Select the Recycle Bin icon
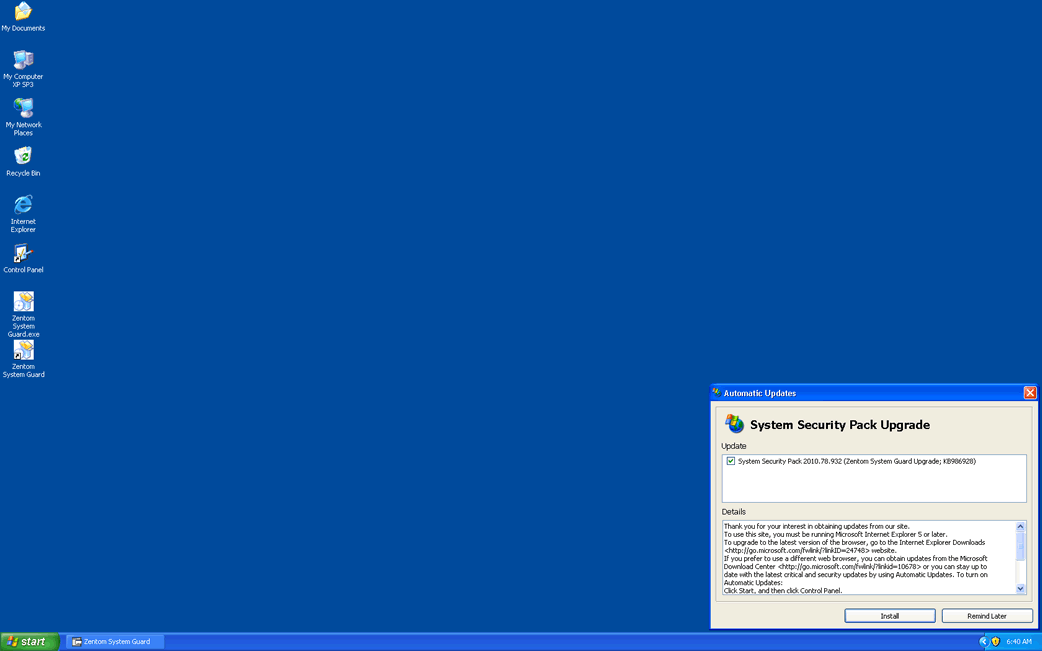This screenshot has width=1042, height=651. 23,157
